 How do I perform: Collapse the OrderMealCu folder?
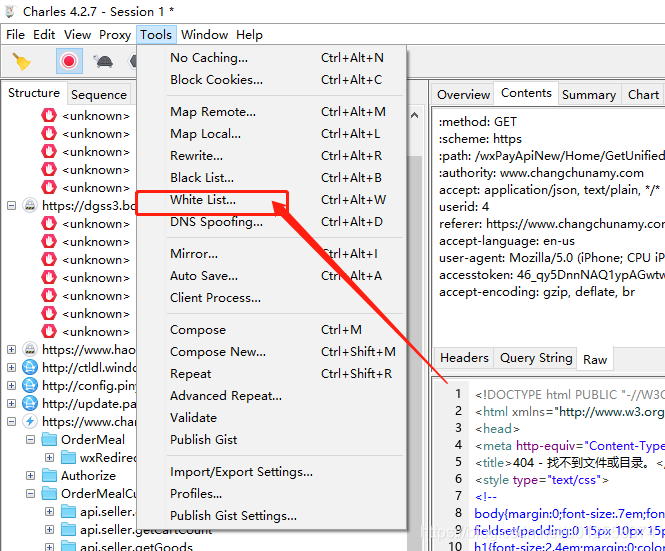(x=31, y=493)
